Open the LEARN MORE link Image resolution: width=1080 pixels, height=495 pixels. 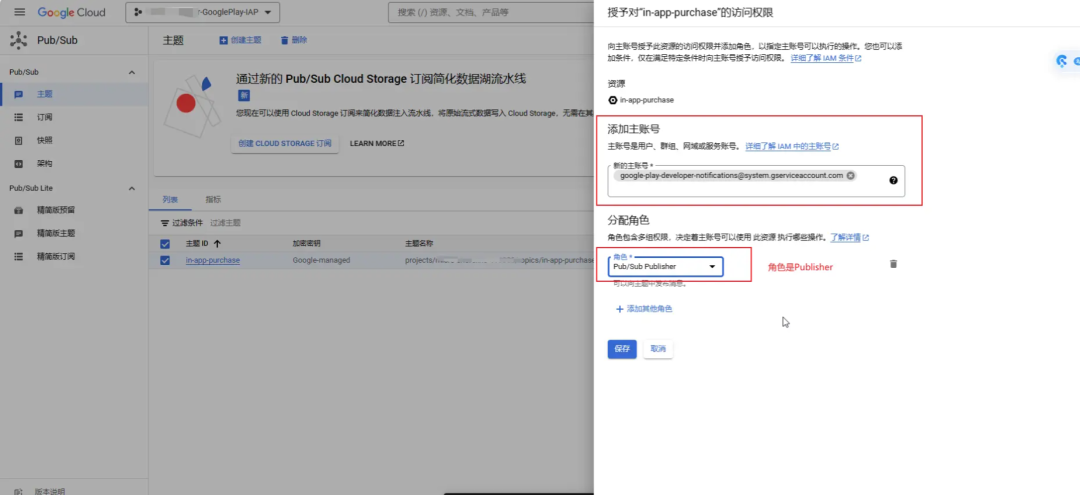click(377, 143)
